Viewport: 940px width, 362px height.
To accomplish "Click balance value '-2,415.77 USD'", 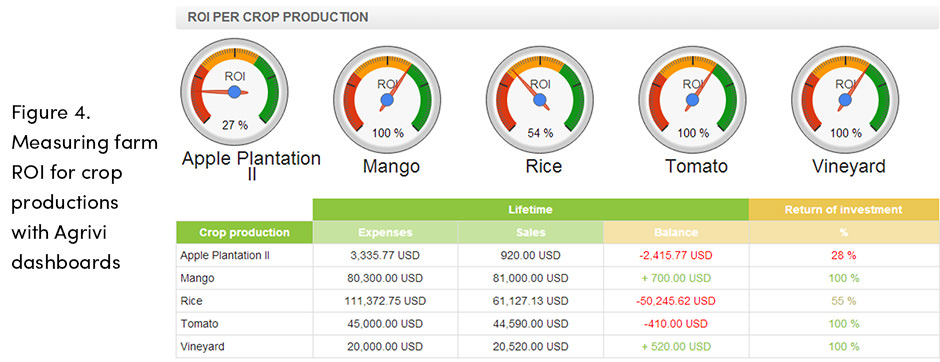I will click(x=676, y=255).
